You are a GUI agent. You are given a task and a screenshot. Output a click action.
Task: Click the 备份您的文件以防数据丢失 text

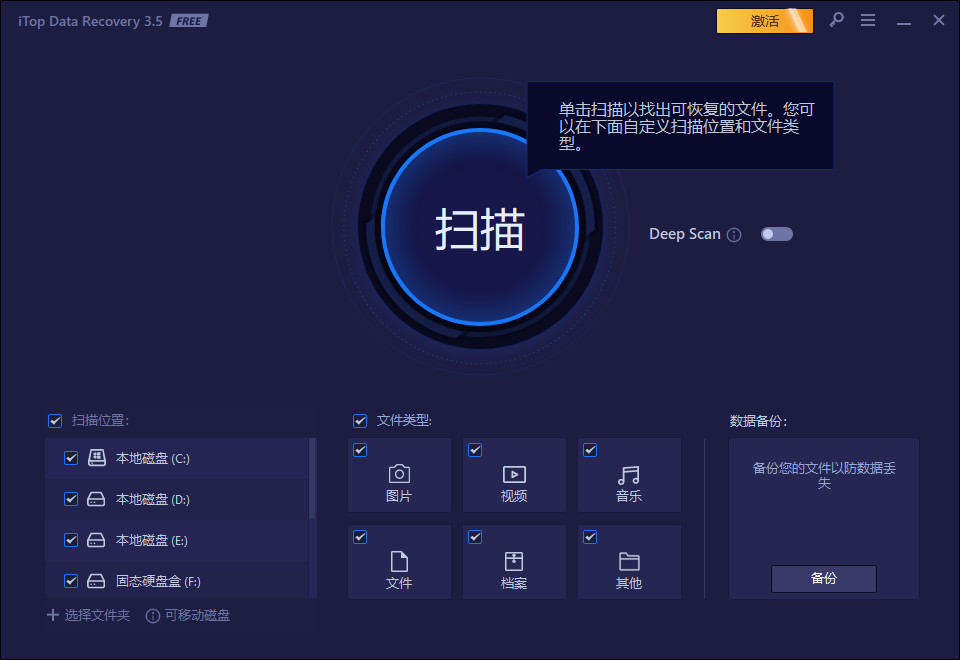(x=824, y=476)
